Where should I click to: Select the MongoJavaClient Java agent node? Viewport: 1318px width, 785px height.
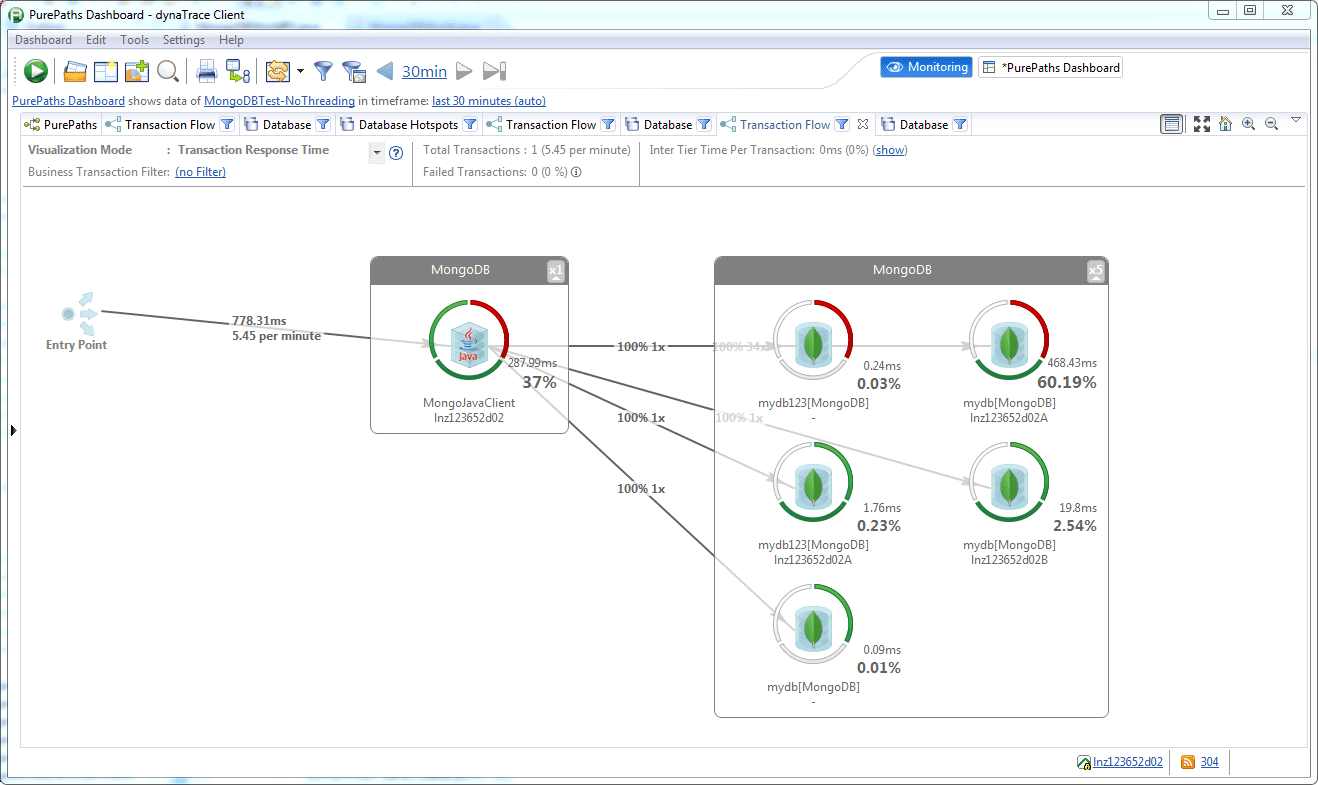(x=469, y=340)
